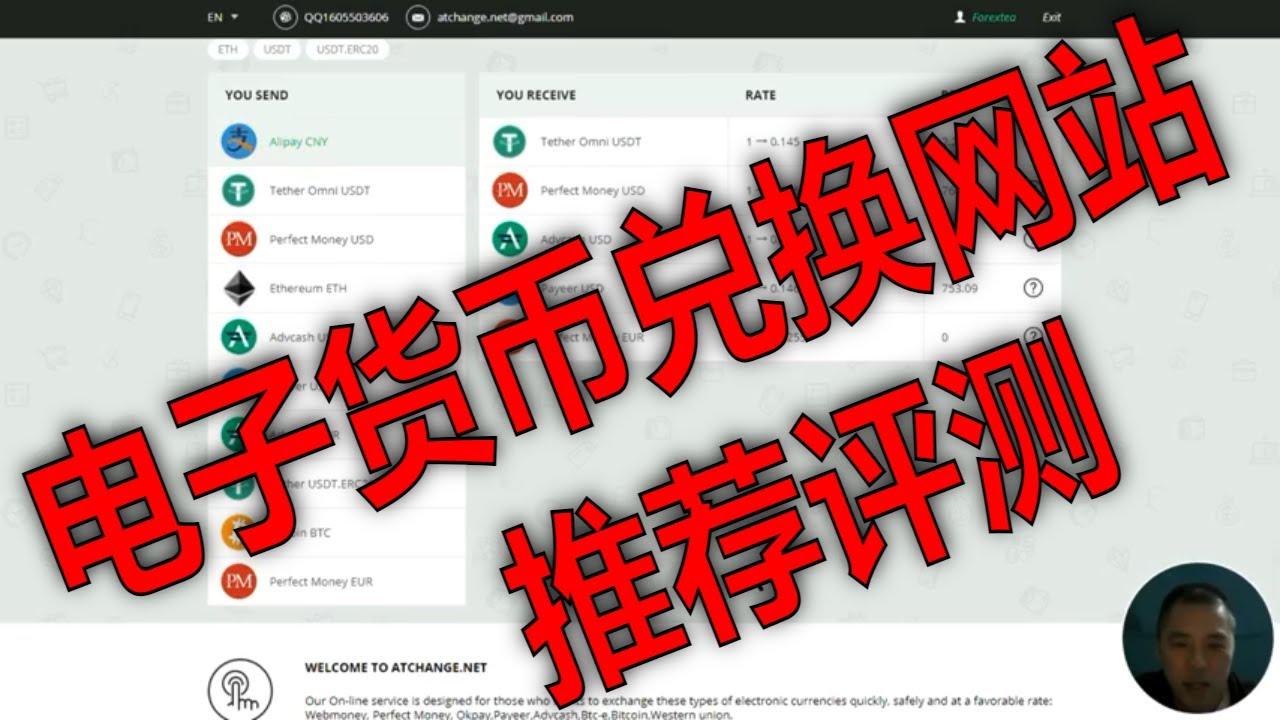The image size is (1280, 720).
Task: Click the touch-hand icon beside Welcome text
Action: coord(239,688)
